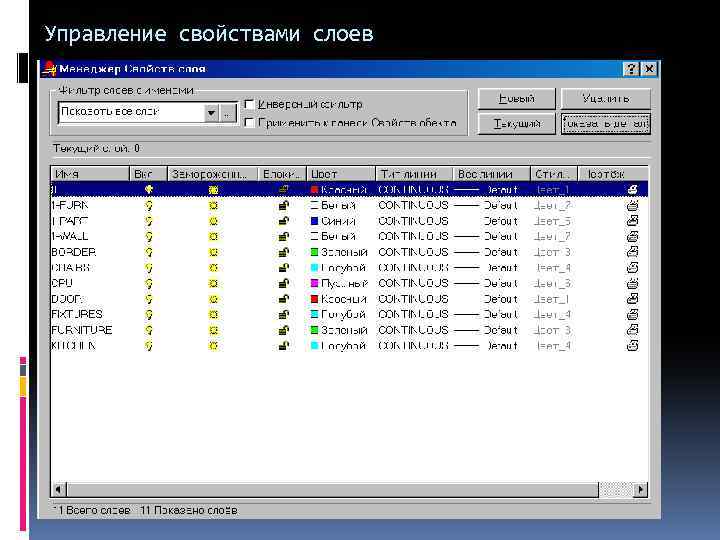Check Применить к панели Свойств объекта option
Screen dimensions: 720x540
249,123
